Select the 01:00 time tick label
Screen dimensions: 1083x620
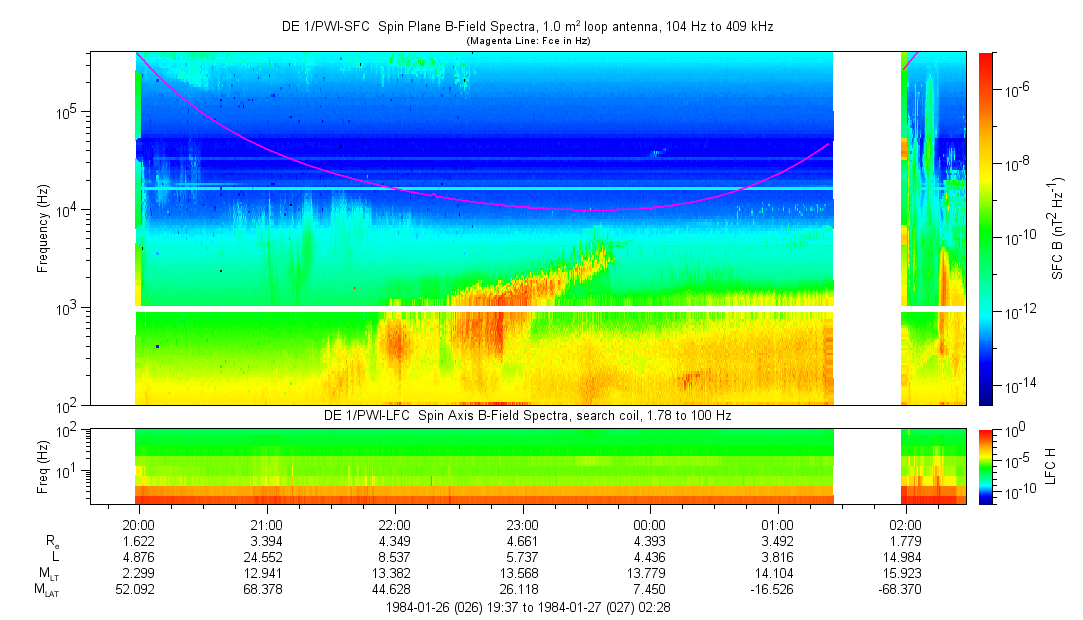(x=778, y=524)
